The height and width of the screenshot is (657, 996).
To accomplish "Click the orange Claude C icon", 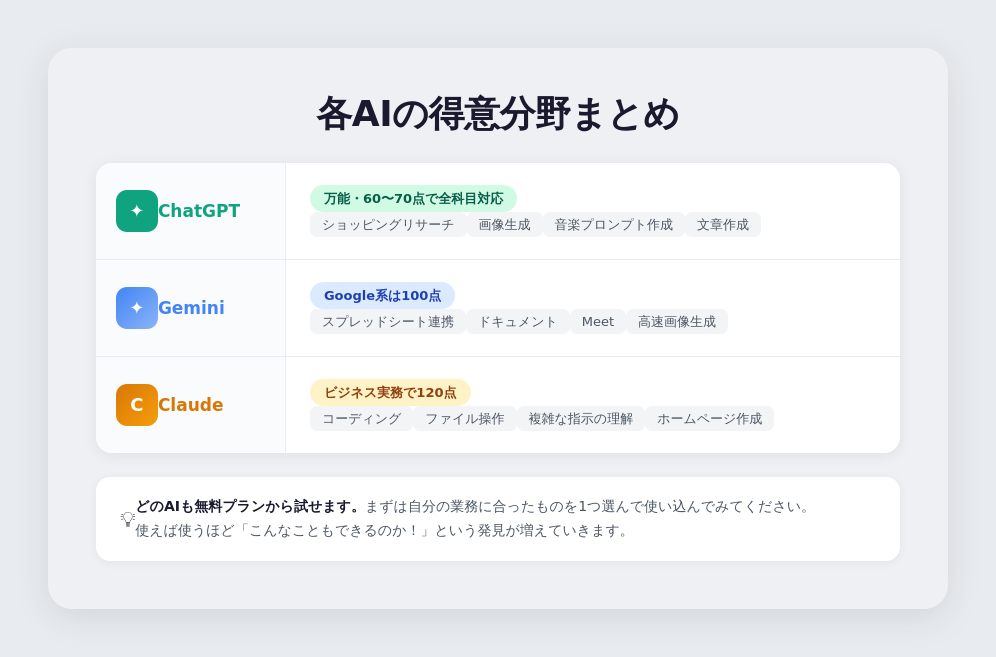I will click(137, 405).
